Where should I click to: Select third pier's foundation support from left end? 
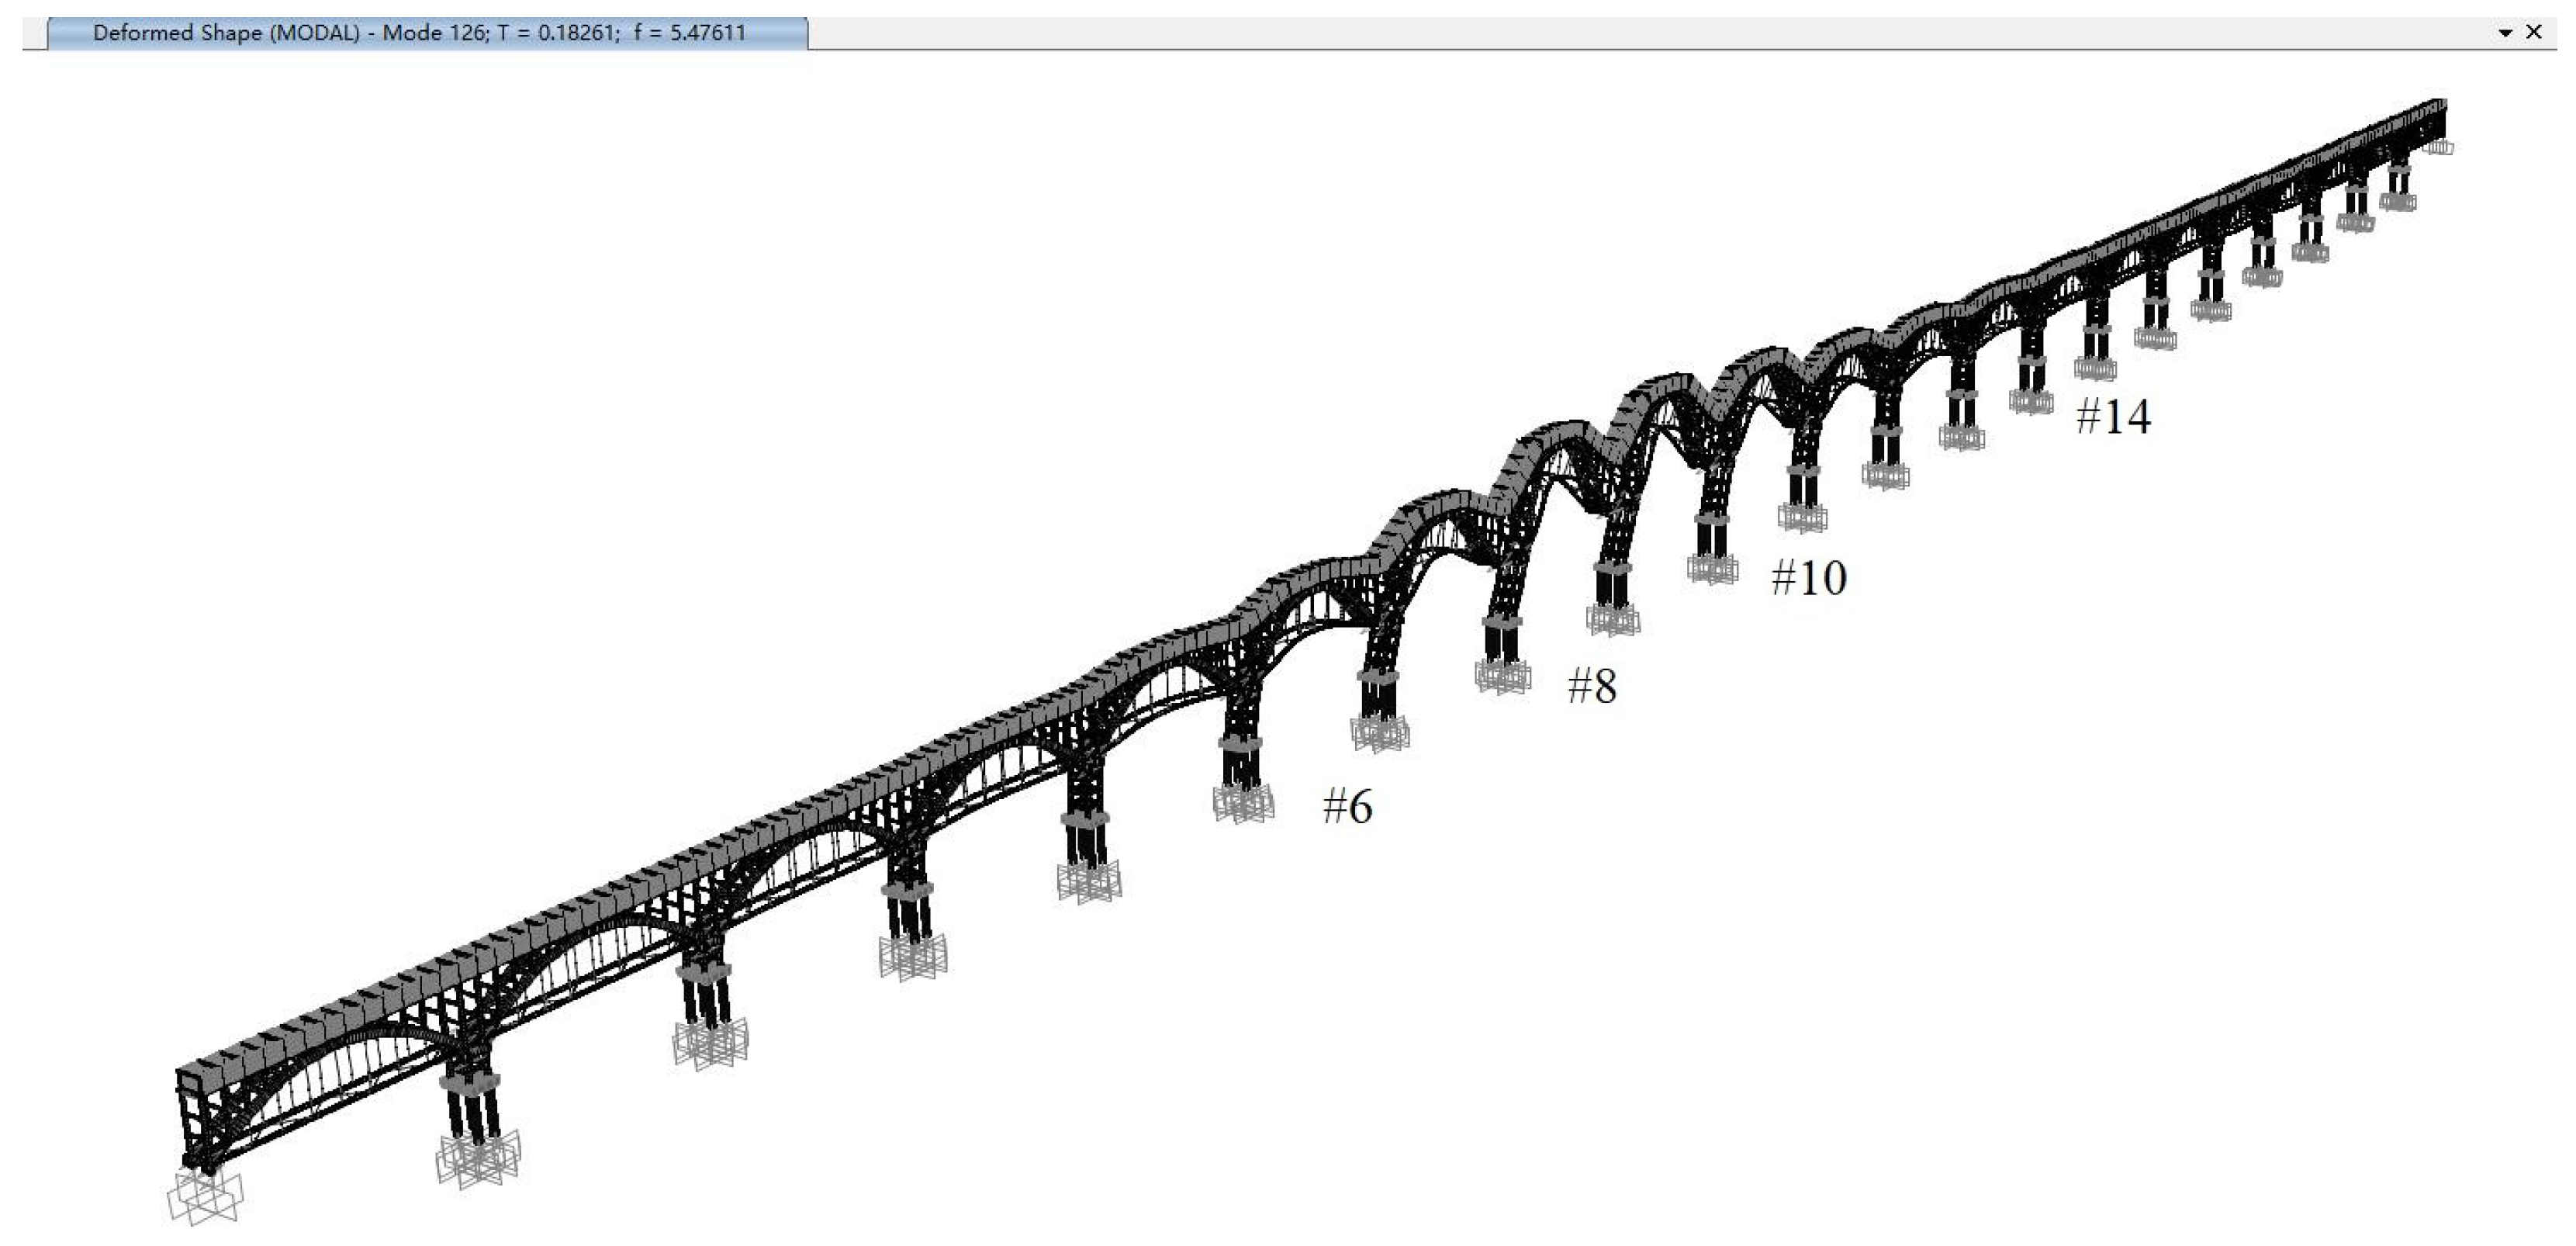click(x=710, y=1045)
